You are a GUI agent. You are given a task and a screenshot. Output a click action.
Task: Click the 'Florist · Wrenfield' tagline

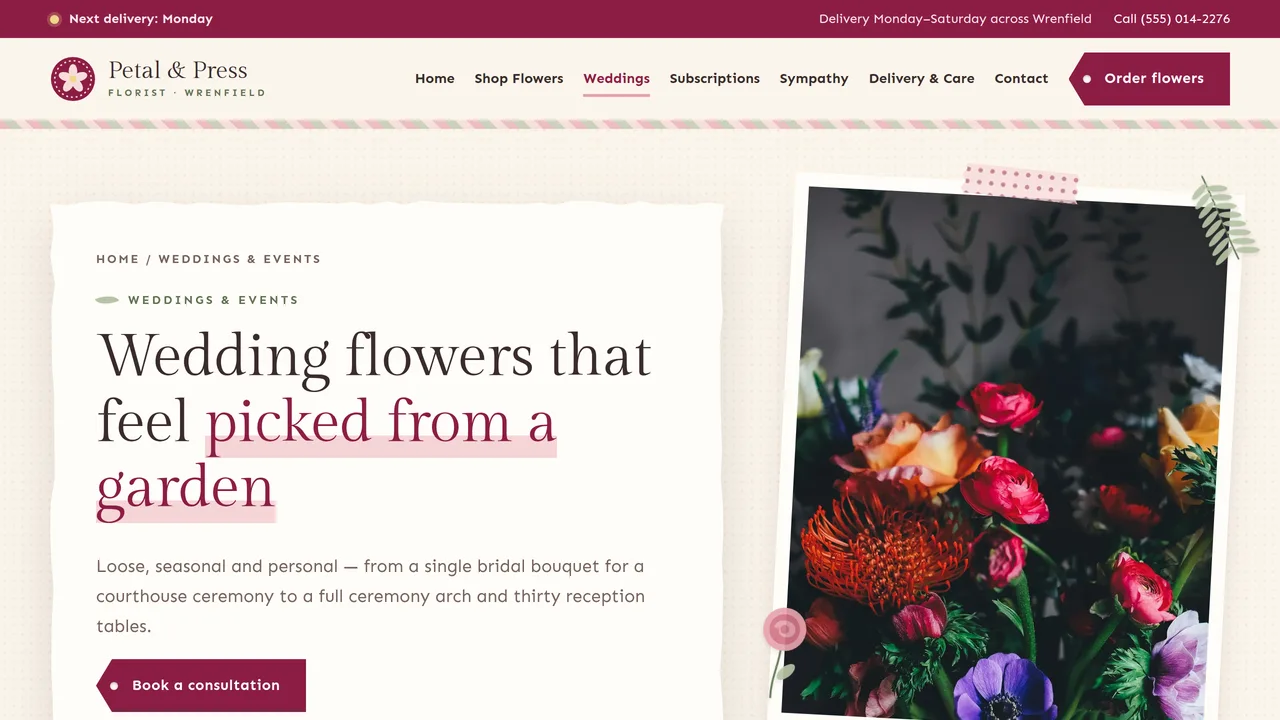[x=187, y=93]
